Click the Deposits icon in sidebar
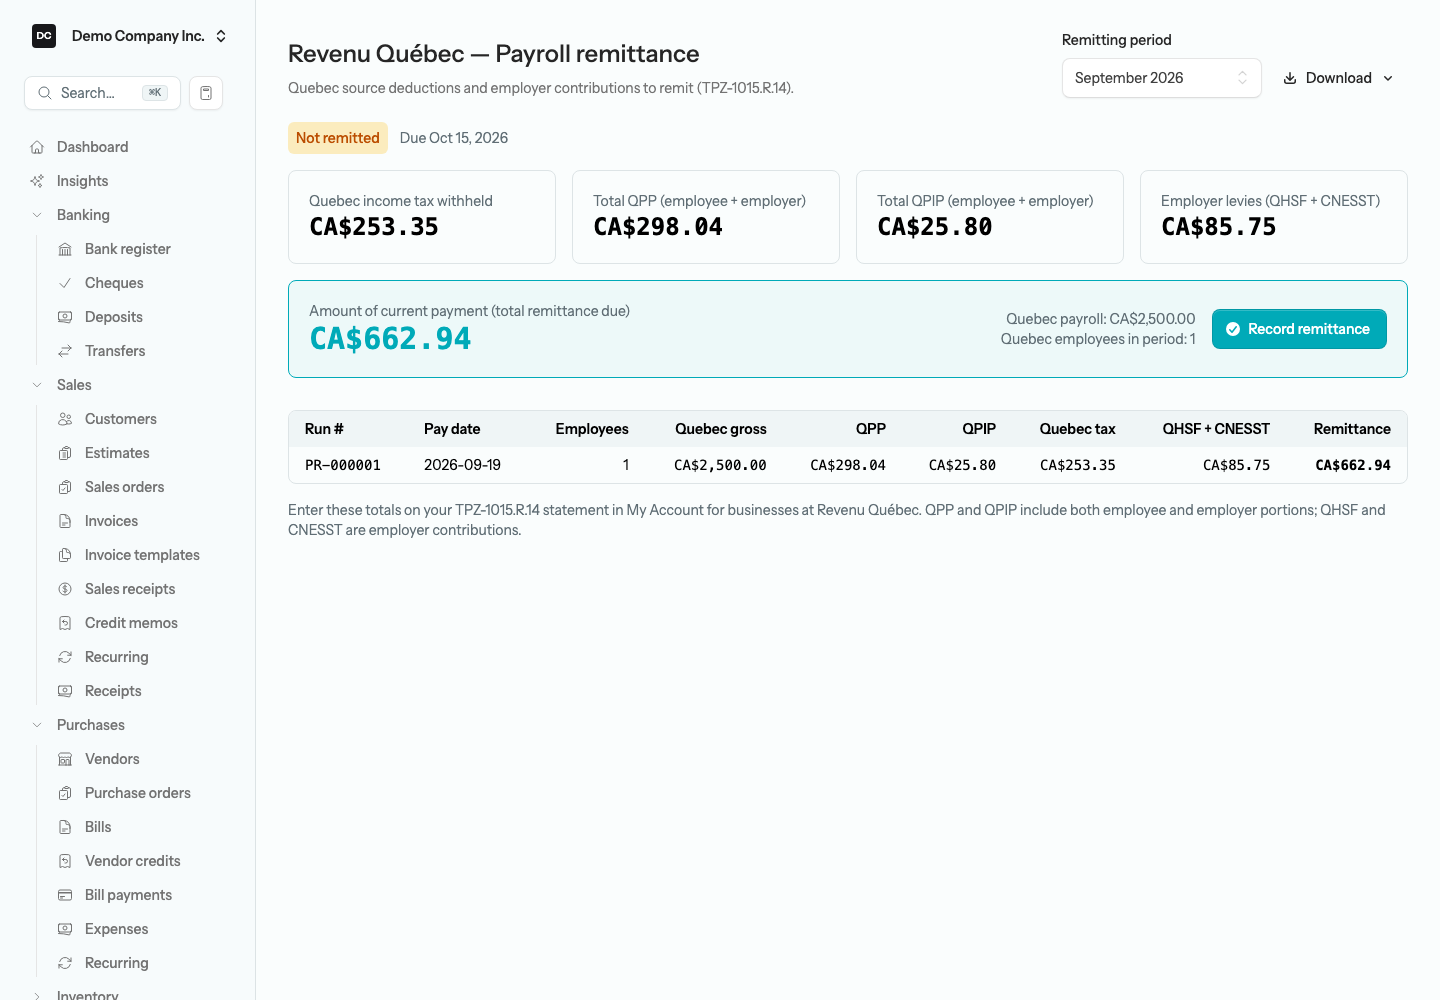Screen dimensions: 1440x1000 pos(65,317)
